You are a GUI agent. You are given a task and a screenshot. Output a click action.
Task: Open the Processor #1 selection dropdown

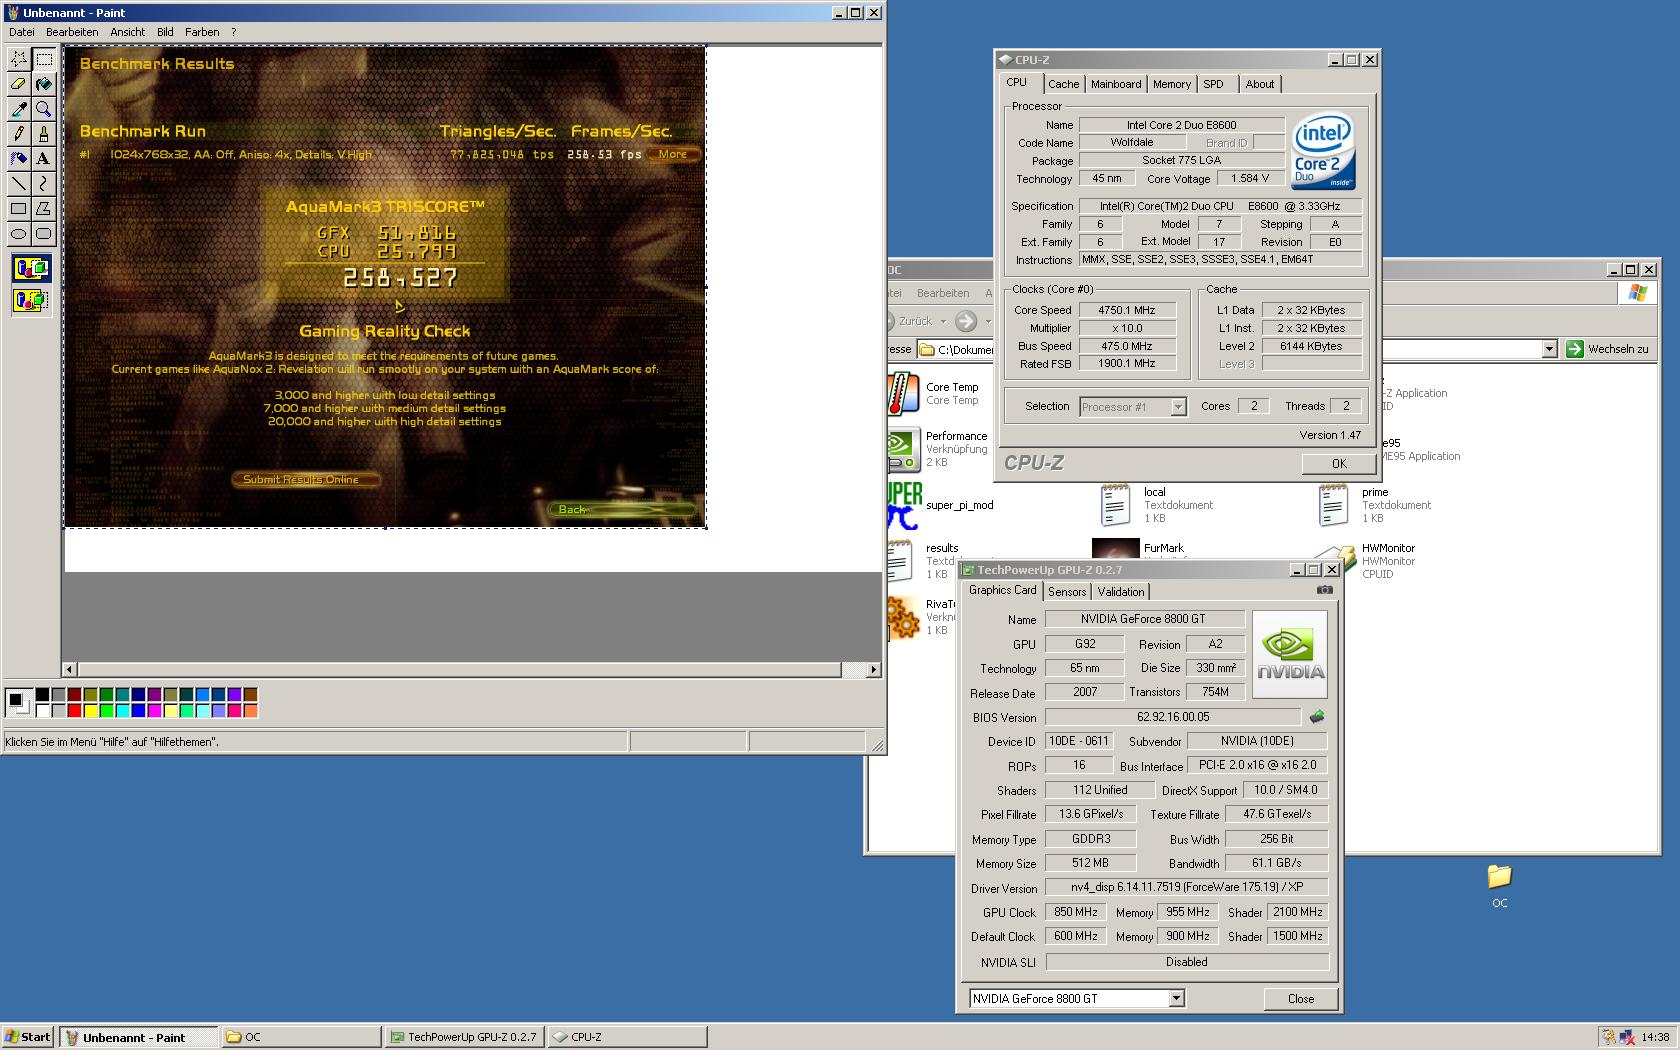point(1177,406)
